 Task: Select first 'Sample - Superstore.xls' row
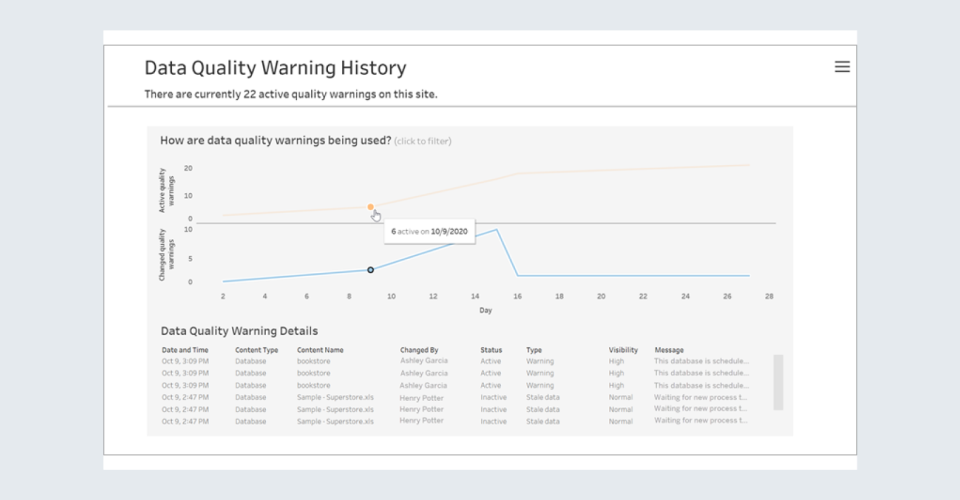coord(335,397)
